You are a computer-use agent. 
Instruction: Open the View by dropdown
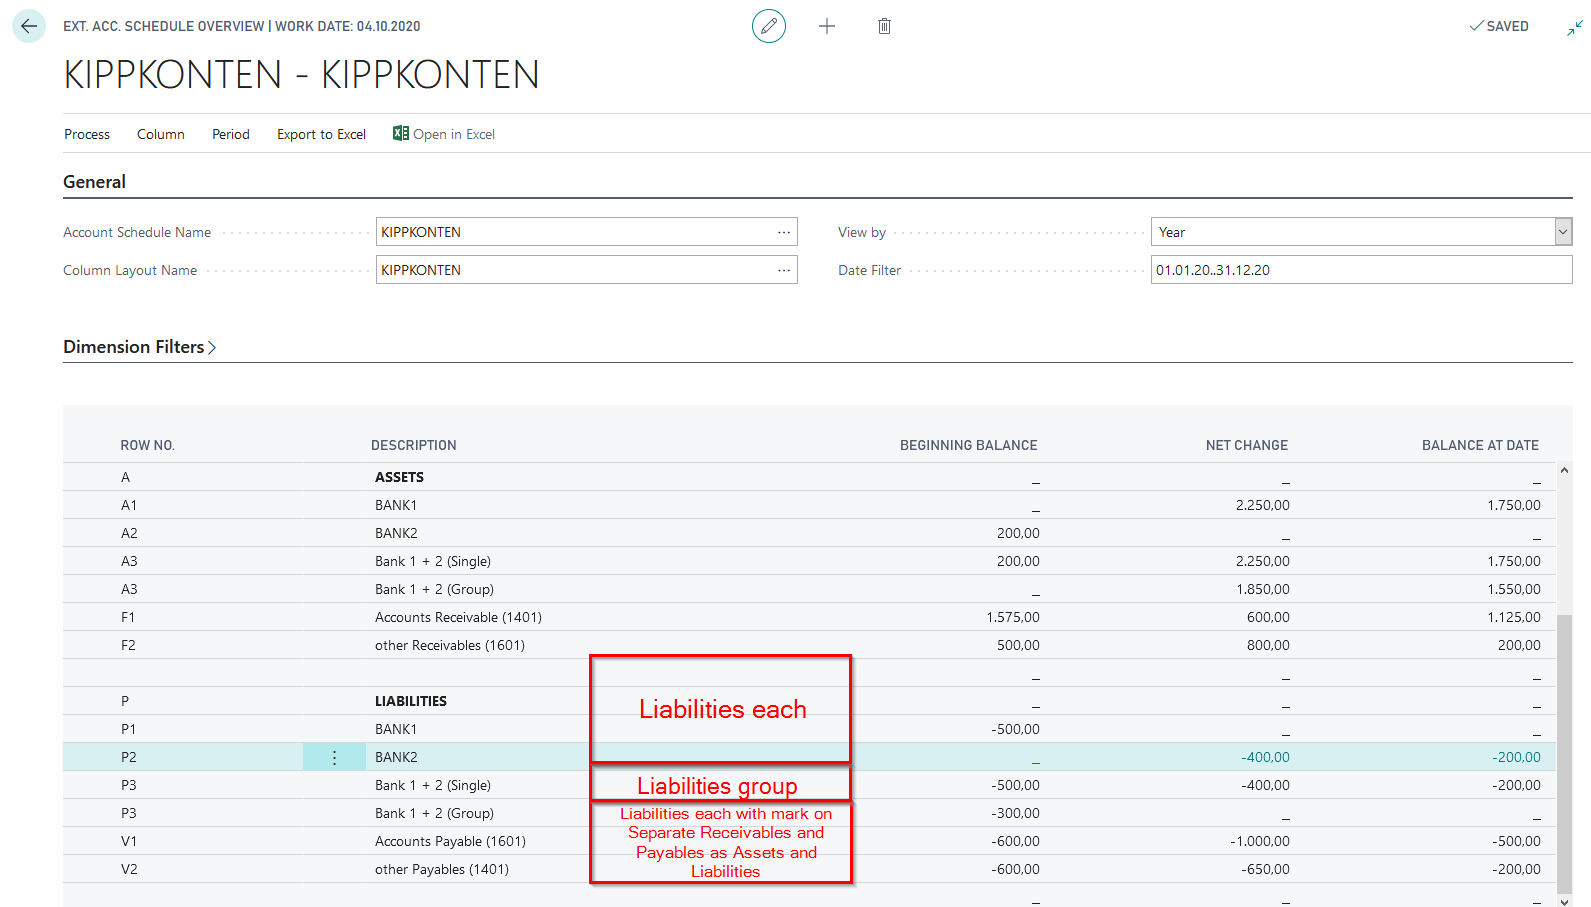pos(1563,232)
